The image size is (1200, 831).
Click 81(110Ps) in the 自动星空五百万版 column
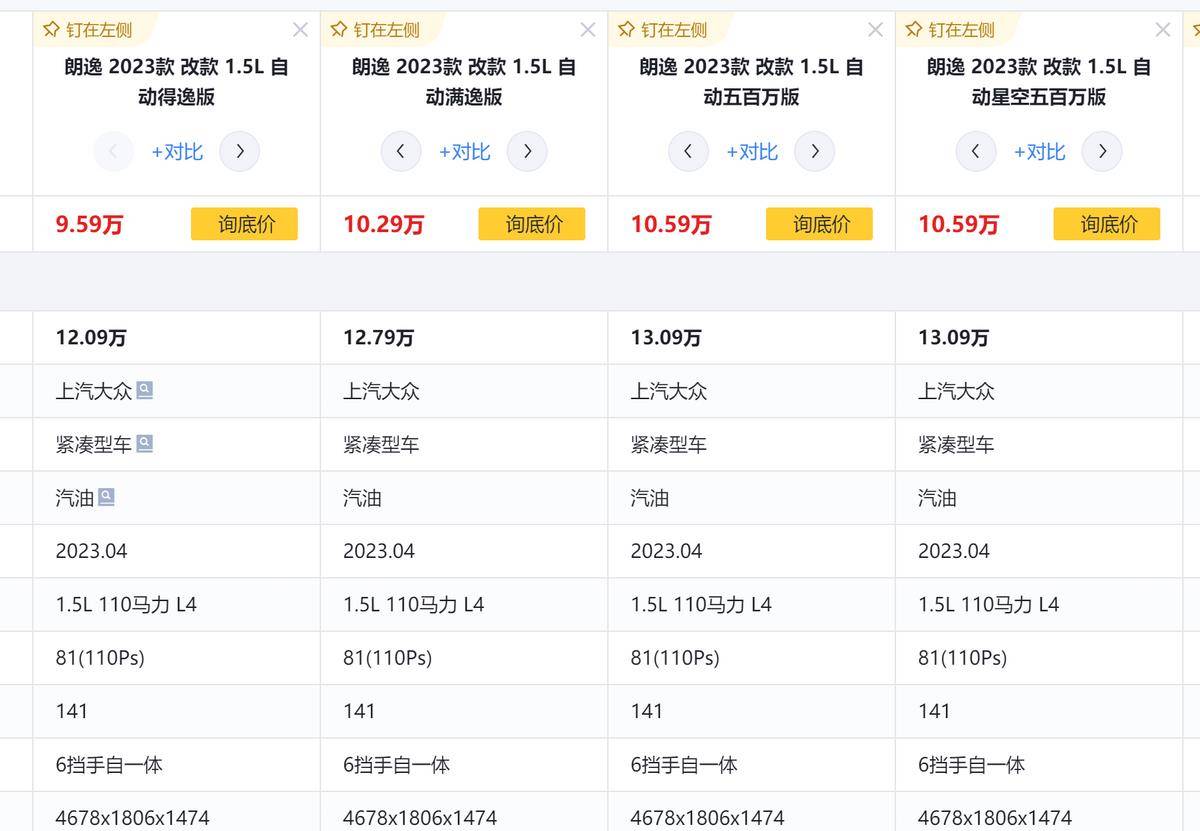pos(963,658)
